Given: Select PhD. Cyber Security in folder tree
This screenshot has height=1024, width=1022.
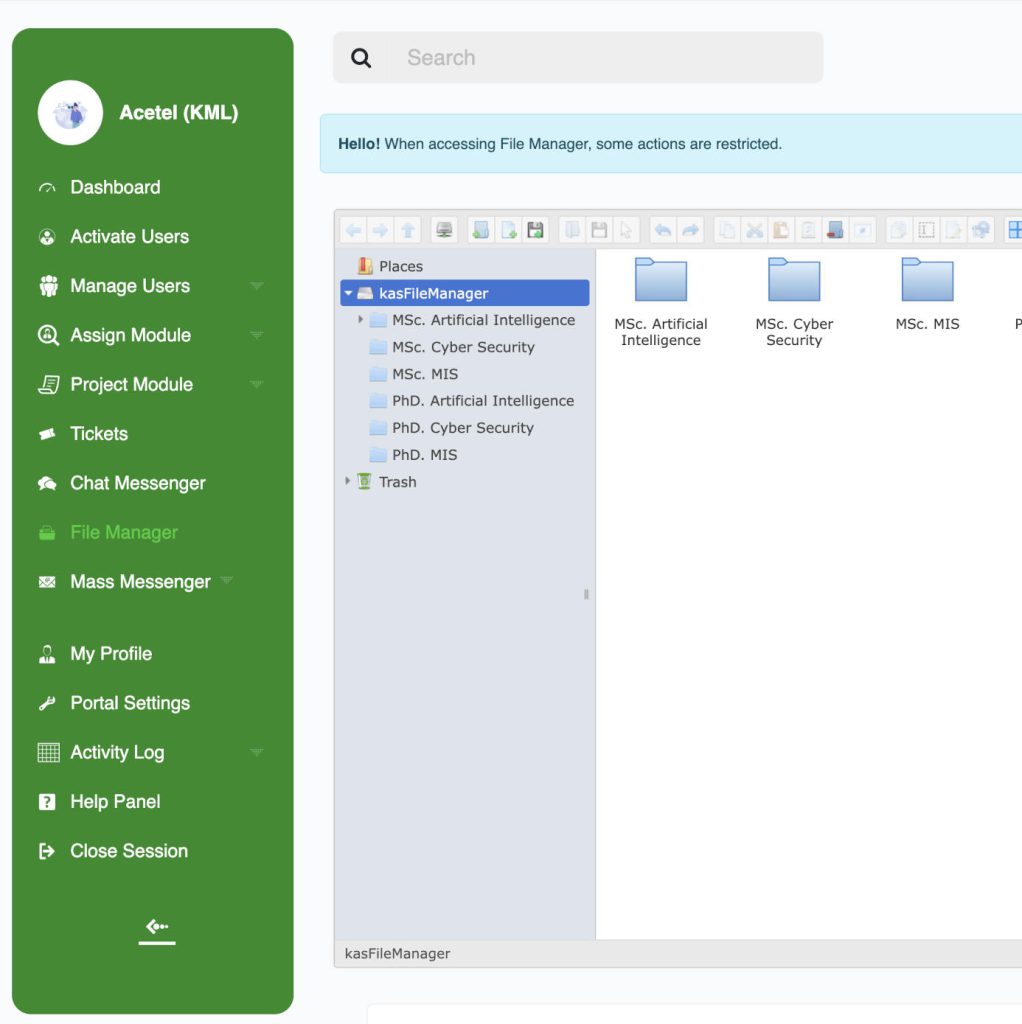Looking at the screenshot, I should tap(462, 428).
